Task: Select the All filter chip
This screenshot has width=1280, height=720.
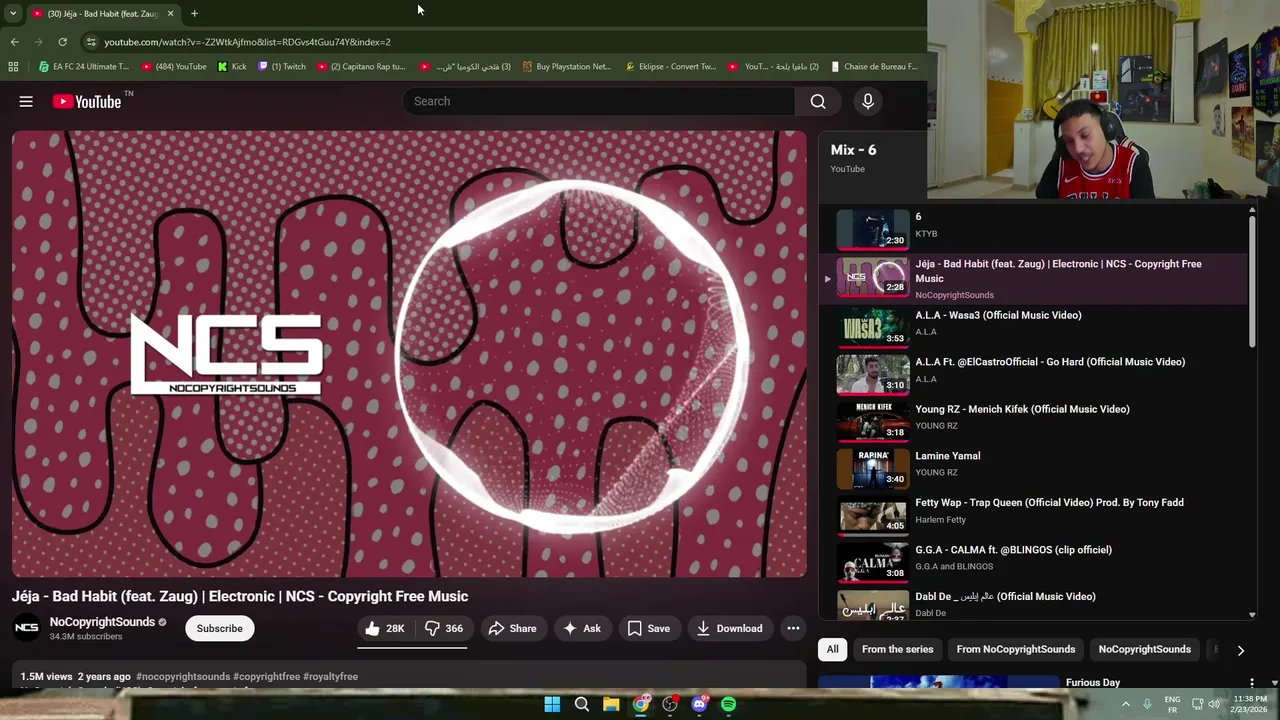Action: 832,649
